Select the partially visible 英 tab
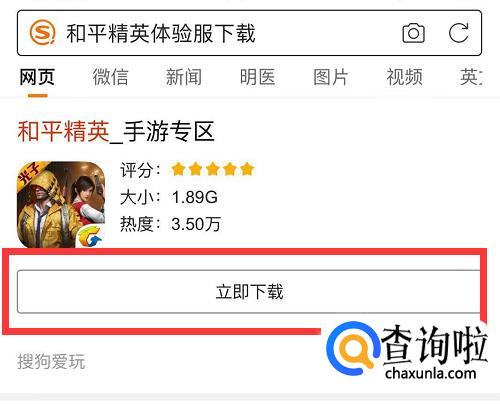This screenshot has height=404, width=500. 471,77
